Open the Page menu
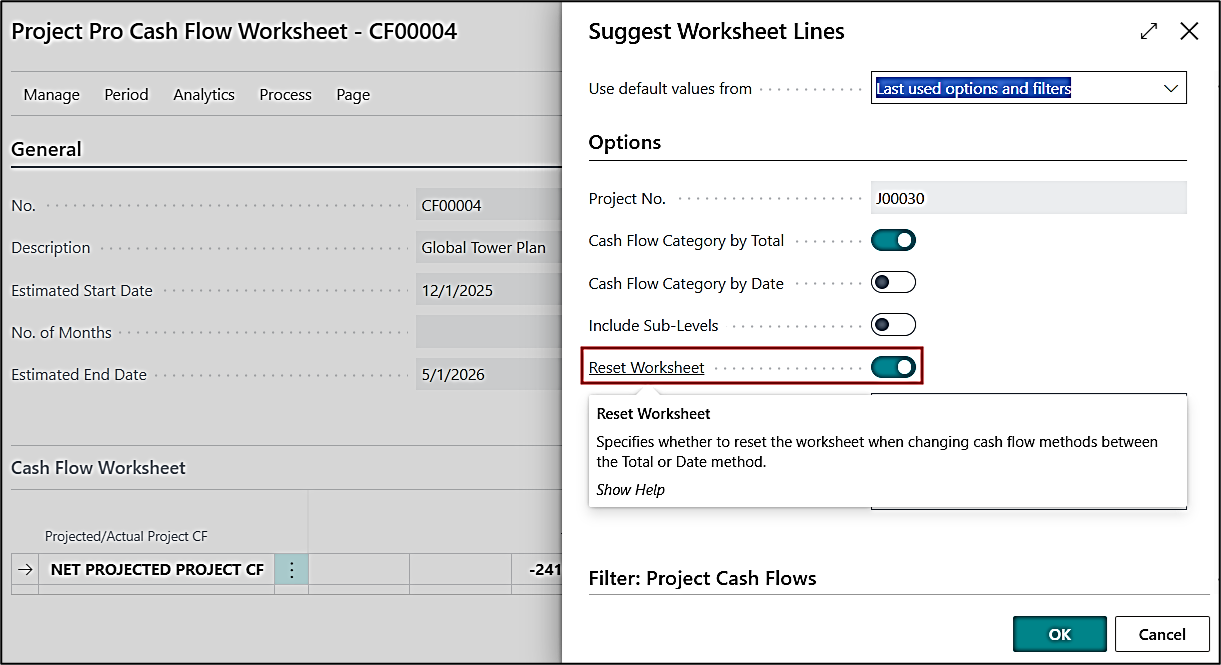Viewport: 1221px width, 665px height. (353, 95)
